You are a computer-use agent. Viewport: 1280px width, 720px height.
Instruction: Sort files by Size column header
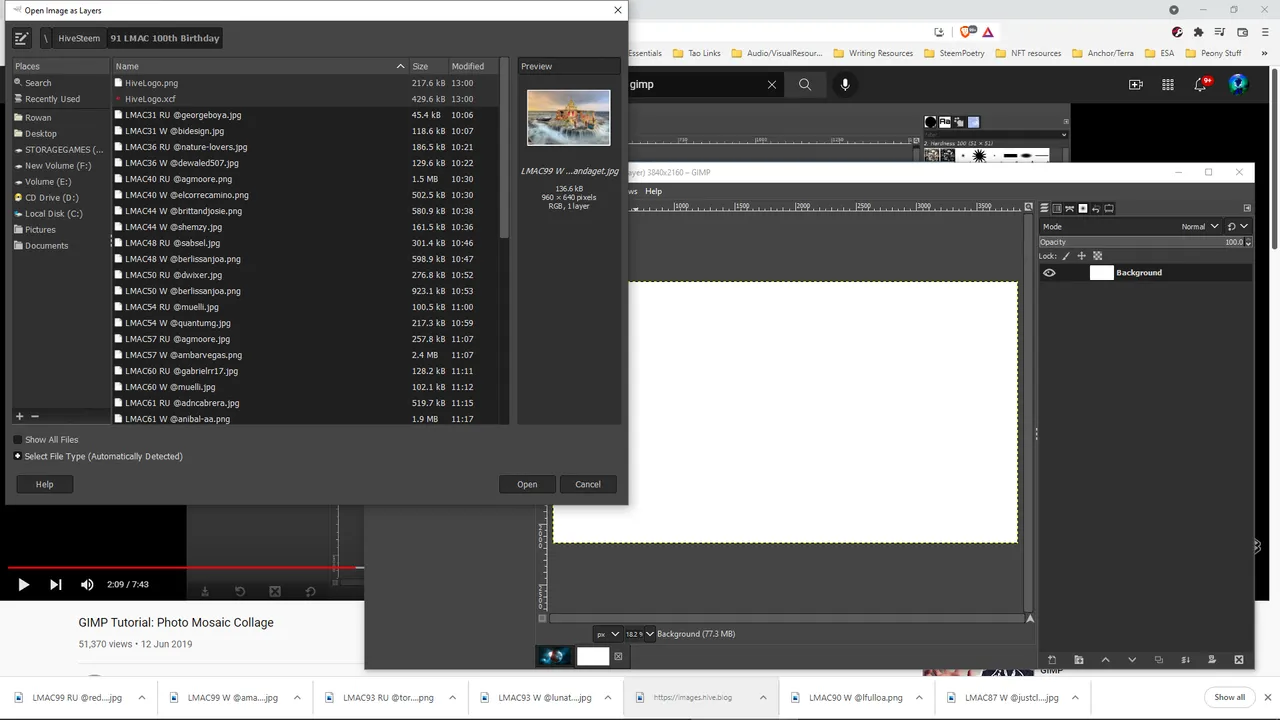point(428,66)
